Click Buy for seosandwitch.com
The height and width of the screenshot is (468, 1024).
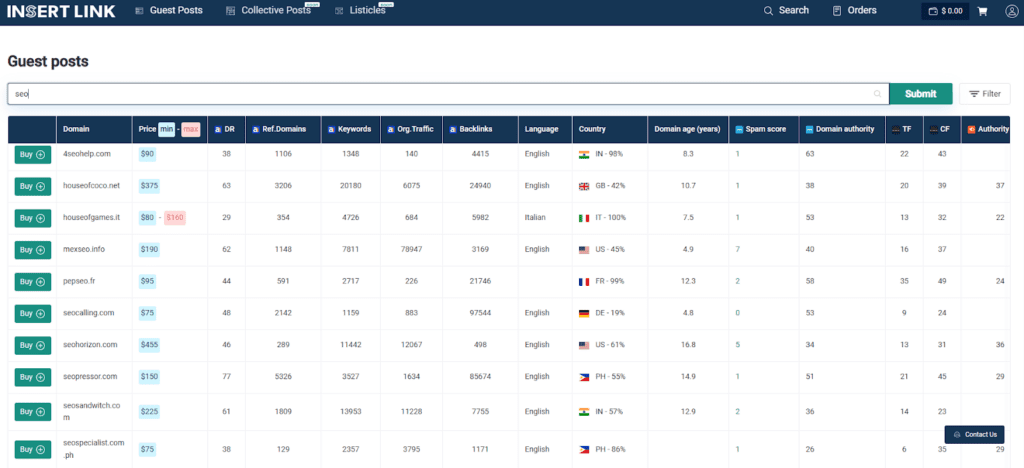(x=33, y=412)
